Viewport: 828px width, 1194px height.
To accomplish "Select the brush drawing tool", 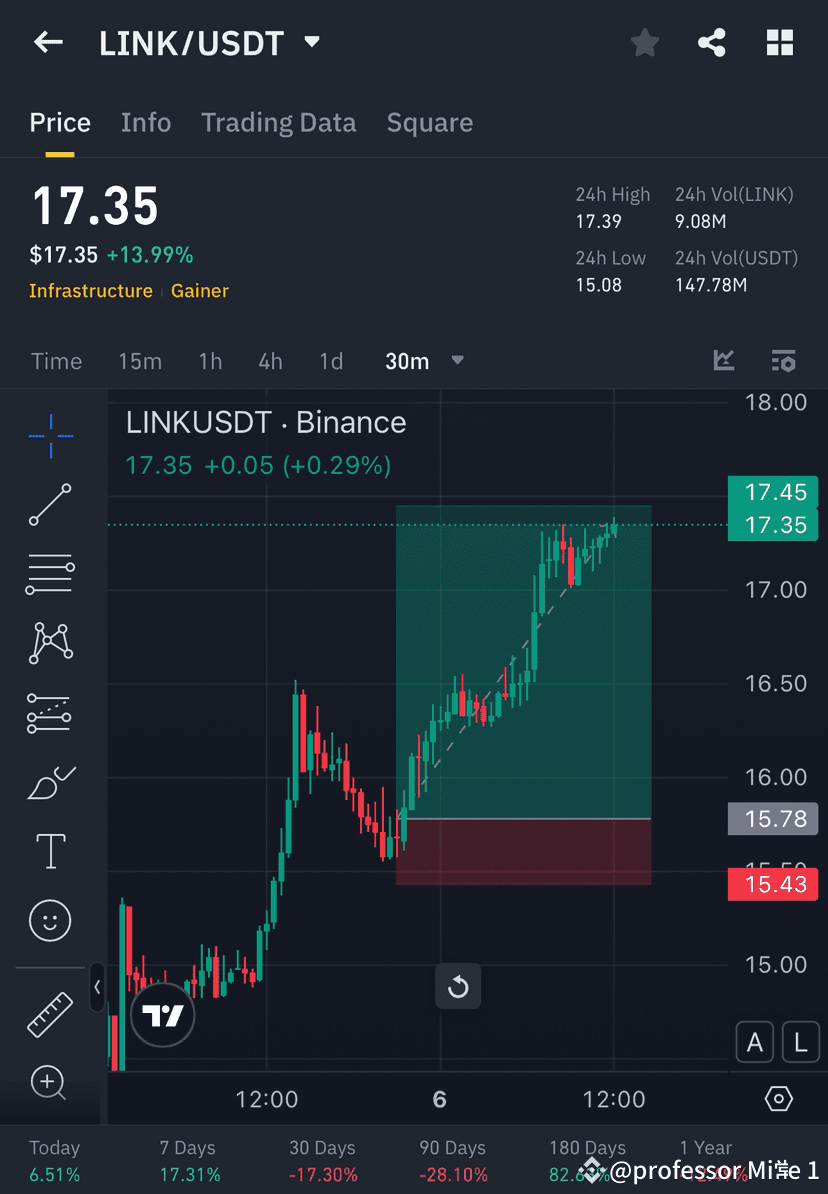I will (50, 782).
